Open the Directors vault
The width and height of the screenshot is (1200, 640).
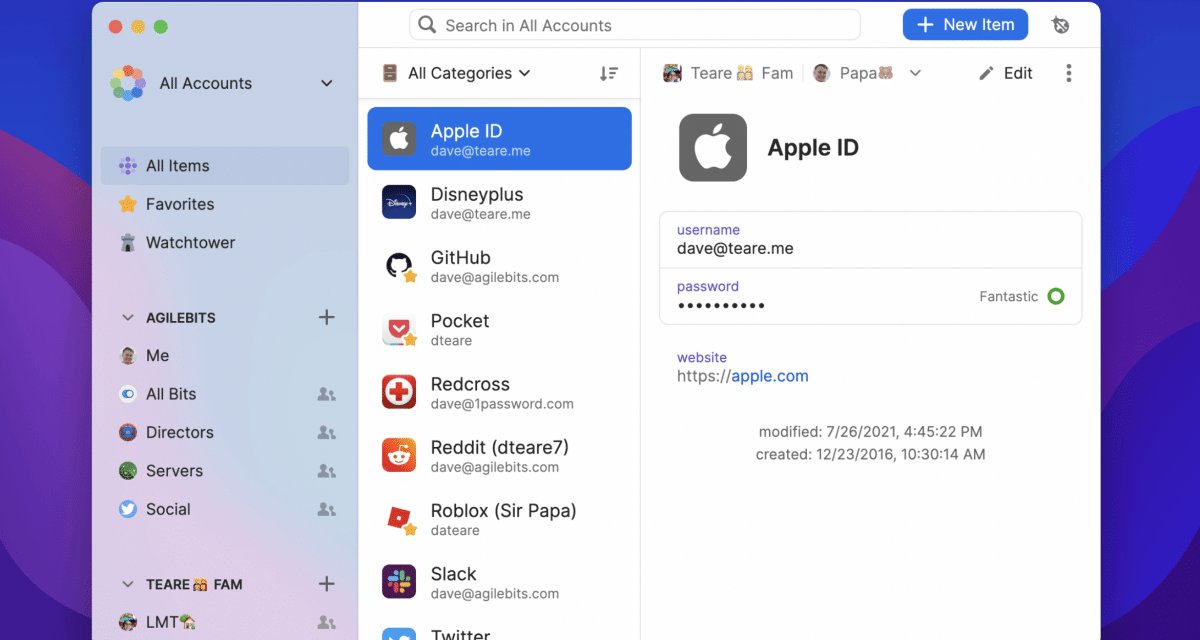point(225,432)
